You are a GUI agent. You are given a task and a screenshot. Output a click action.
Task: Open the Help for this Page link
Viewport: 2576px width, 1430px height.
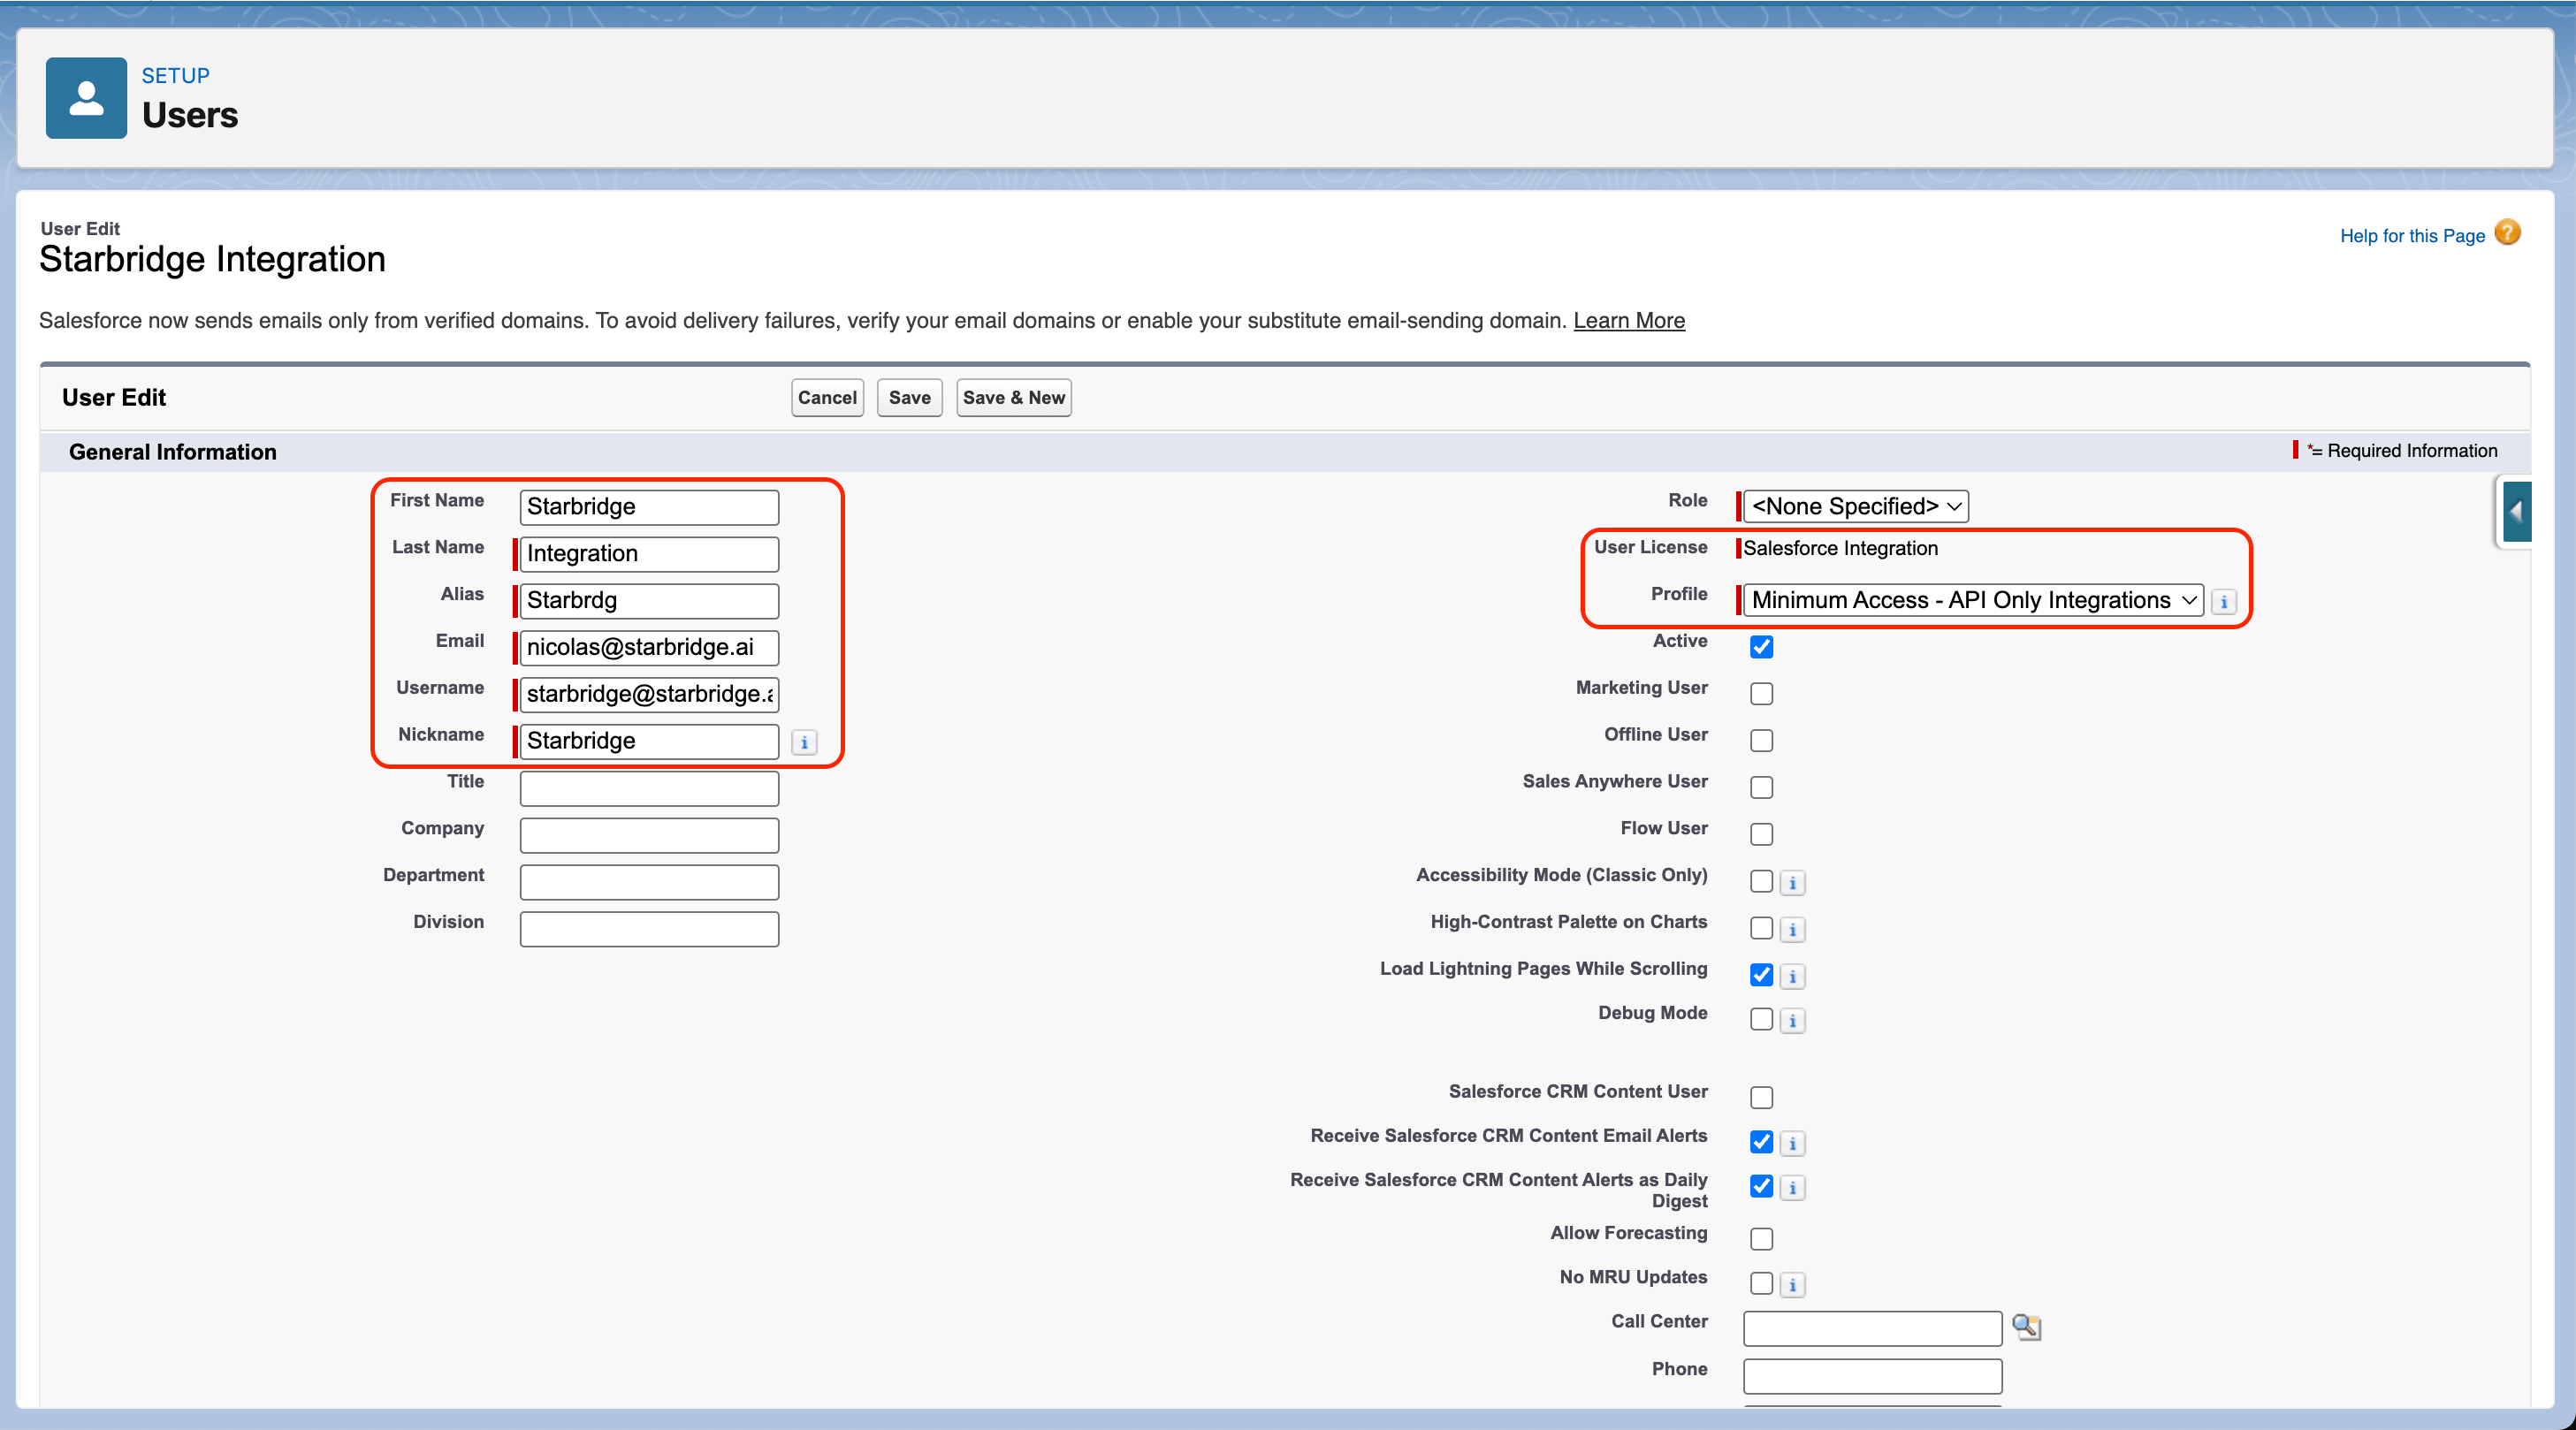tap(2411, 236)
